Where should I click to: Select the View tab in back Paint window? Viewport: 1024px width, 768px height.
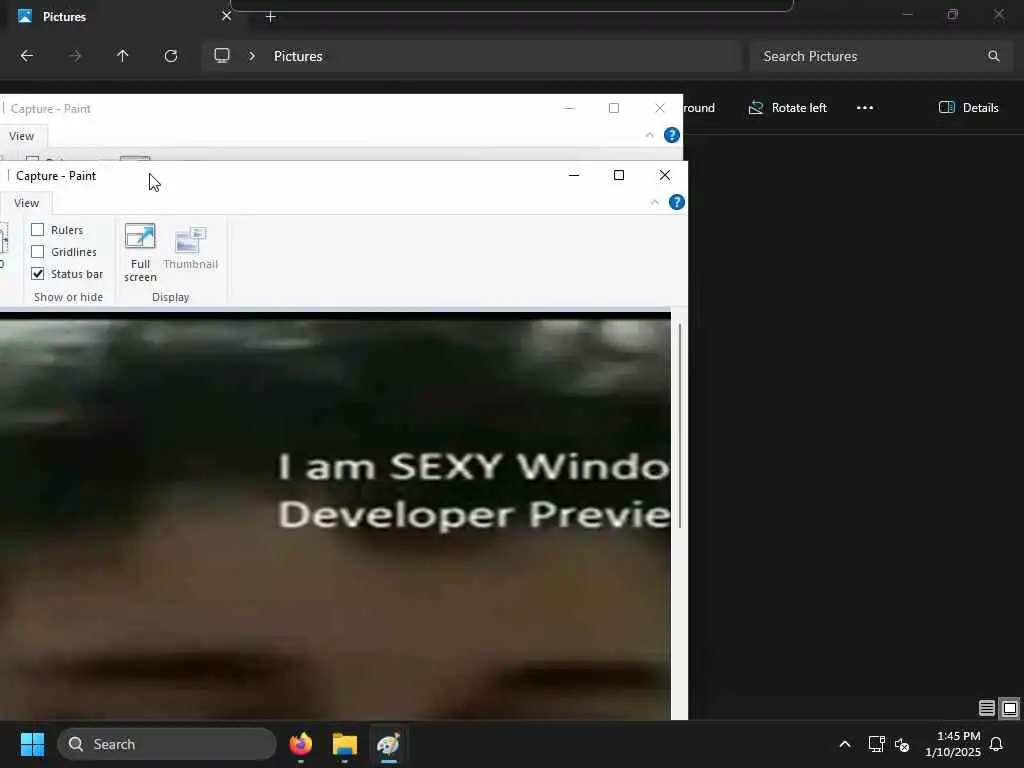pos(22,136)
